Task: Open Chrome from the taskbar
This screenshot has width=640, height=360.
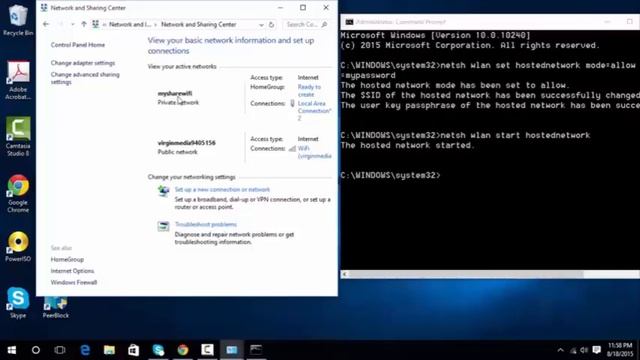Action: (x=183, y=350)
